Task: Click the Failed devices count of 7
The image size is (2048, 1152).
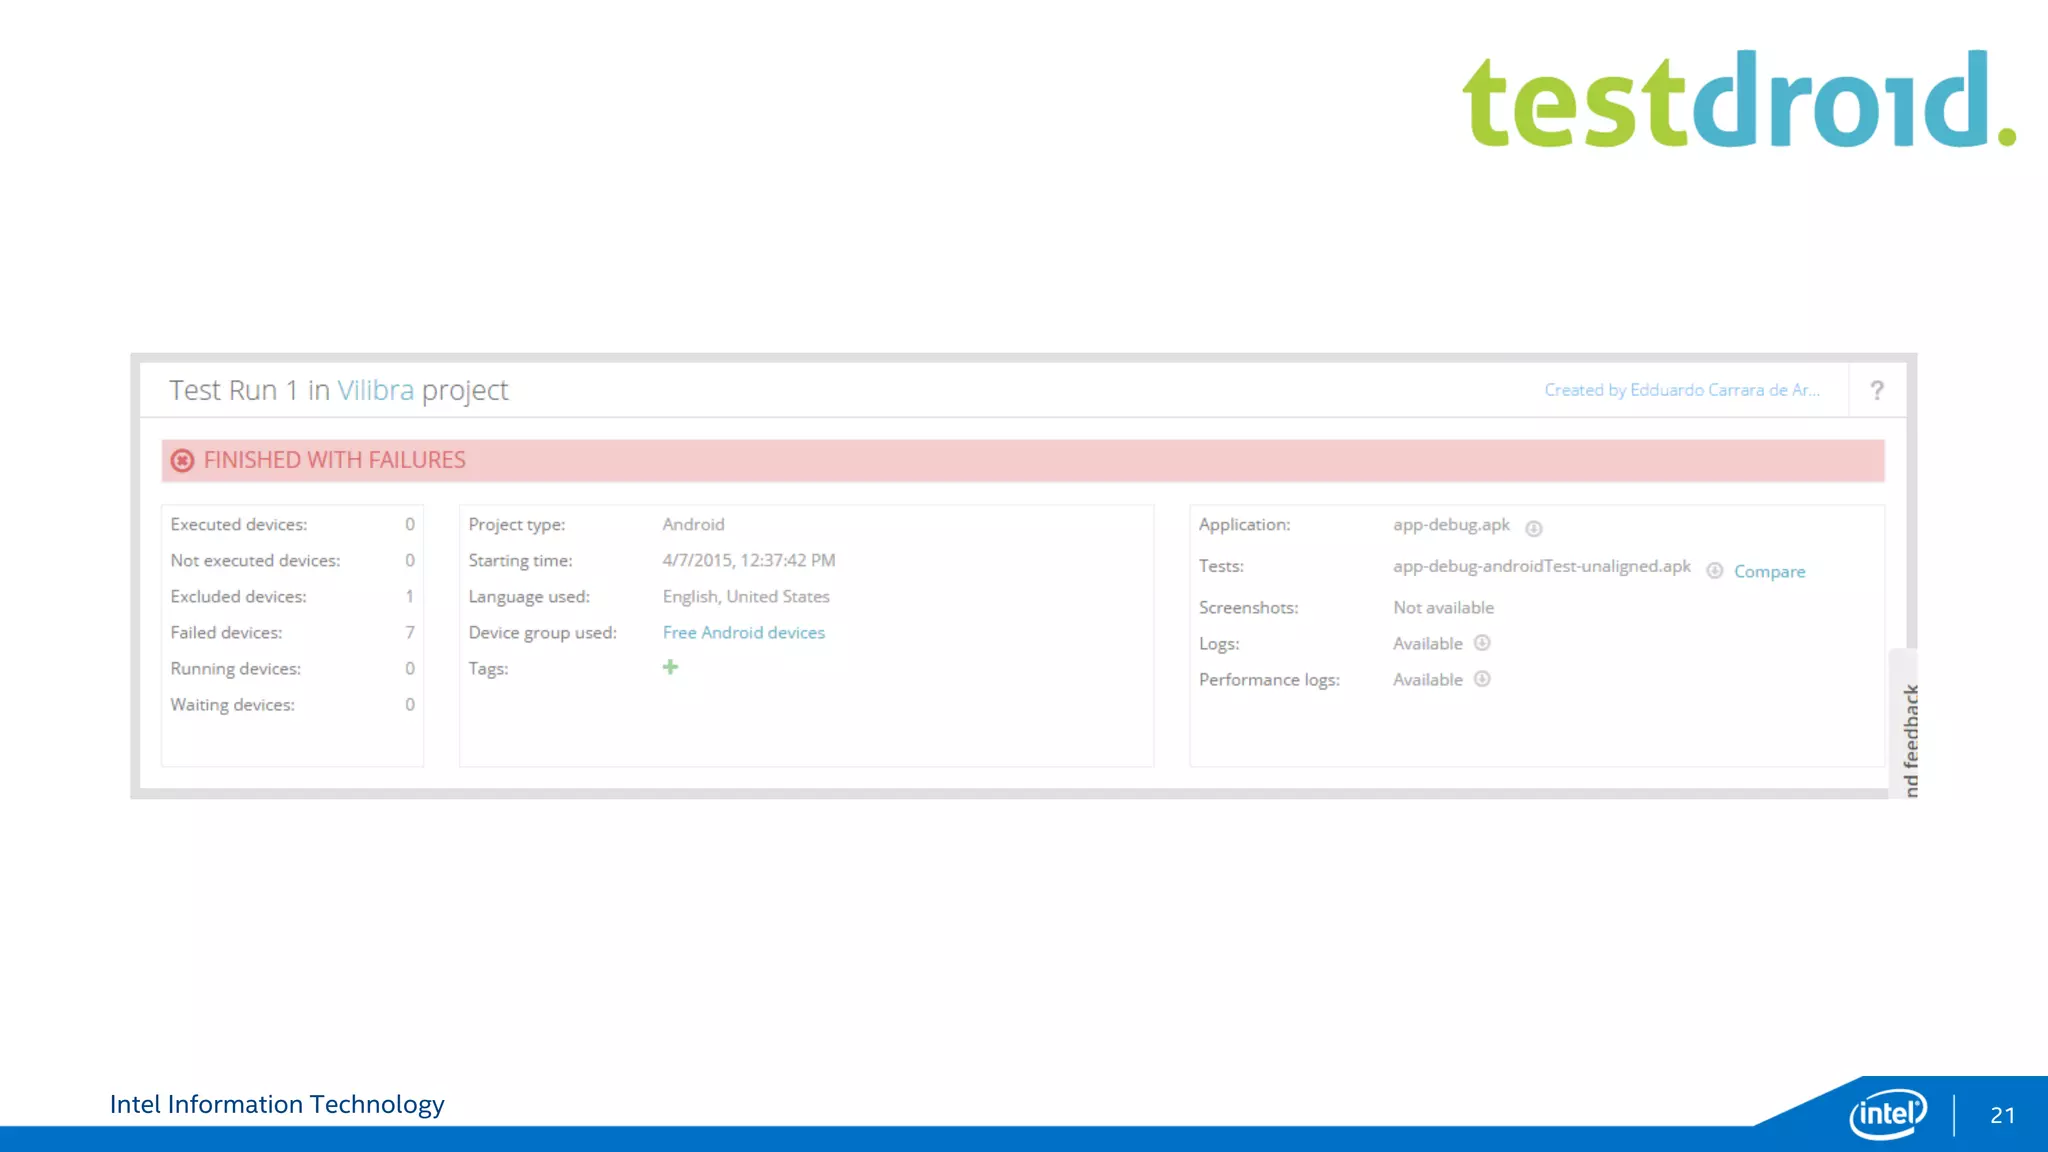Action: (x=409, y=632)
